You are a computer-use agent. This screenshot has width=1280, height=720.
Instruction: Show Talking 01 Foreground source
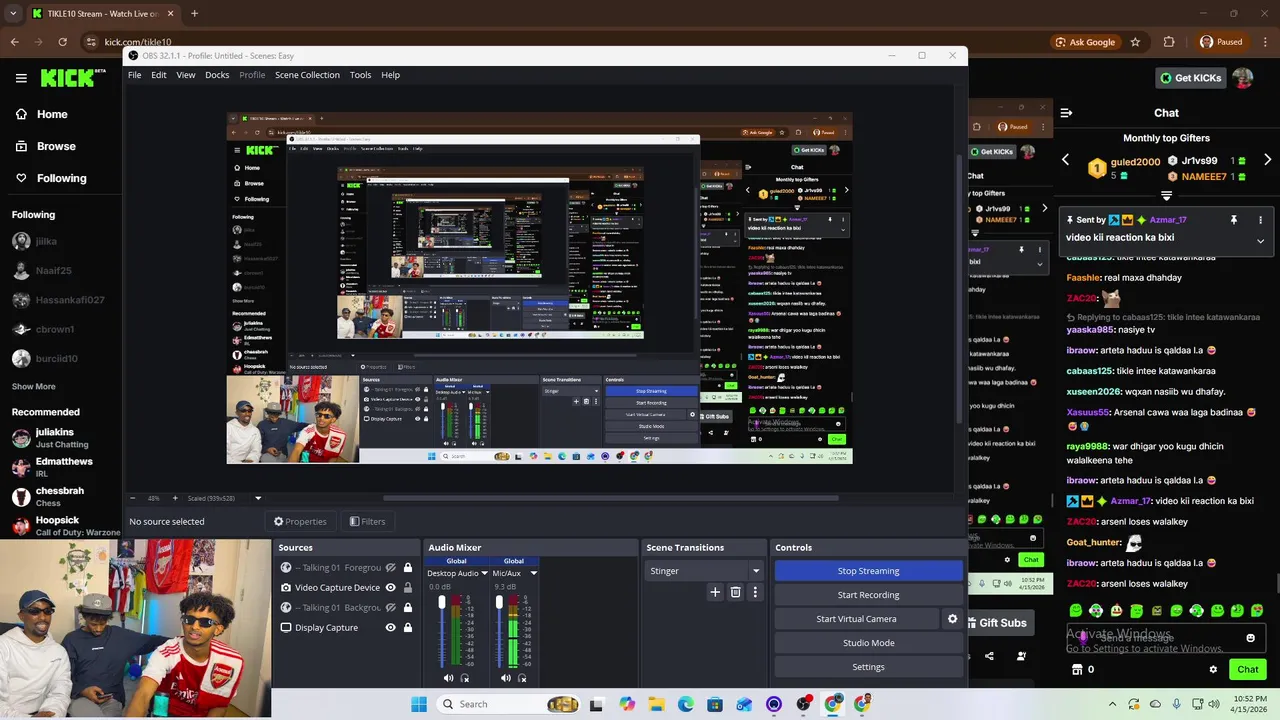coord(390,568)
